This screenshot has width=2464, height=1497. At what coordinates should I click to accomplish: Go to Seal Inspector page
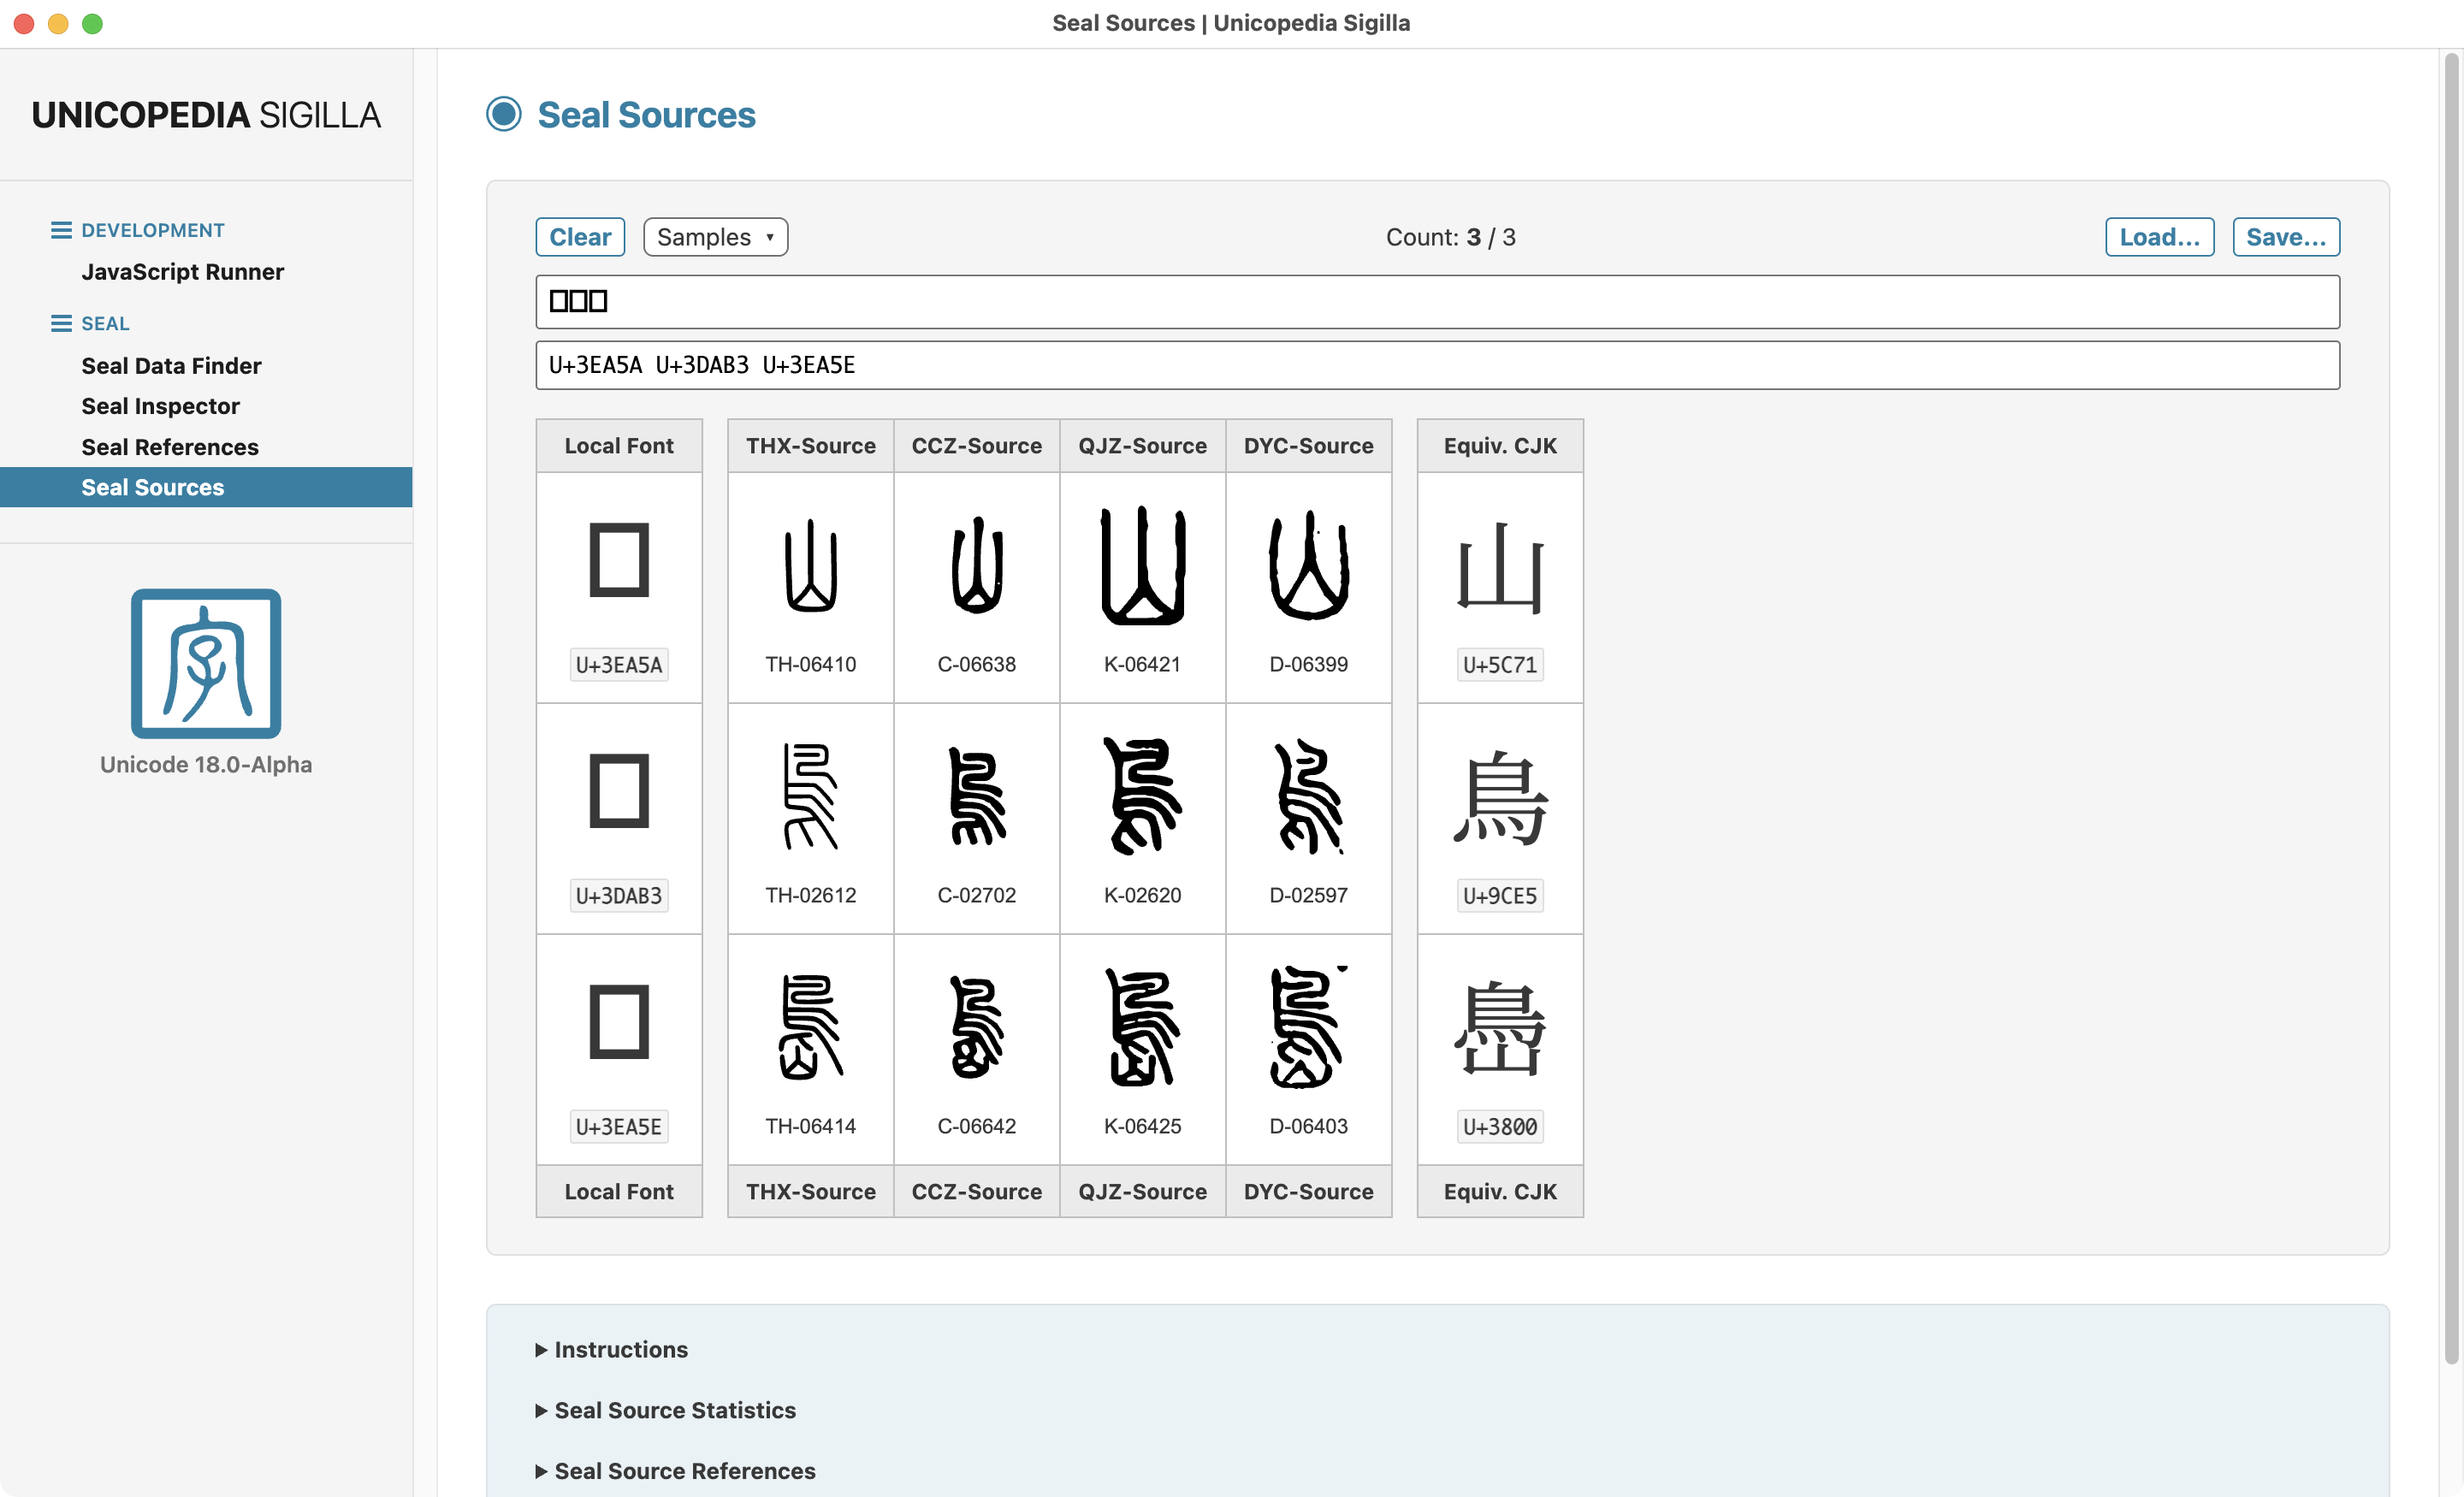[160, 406]
